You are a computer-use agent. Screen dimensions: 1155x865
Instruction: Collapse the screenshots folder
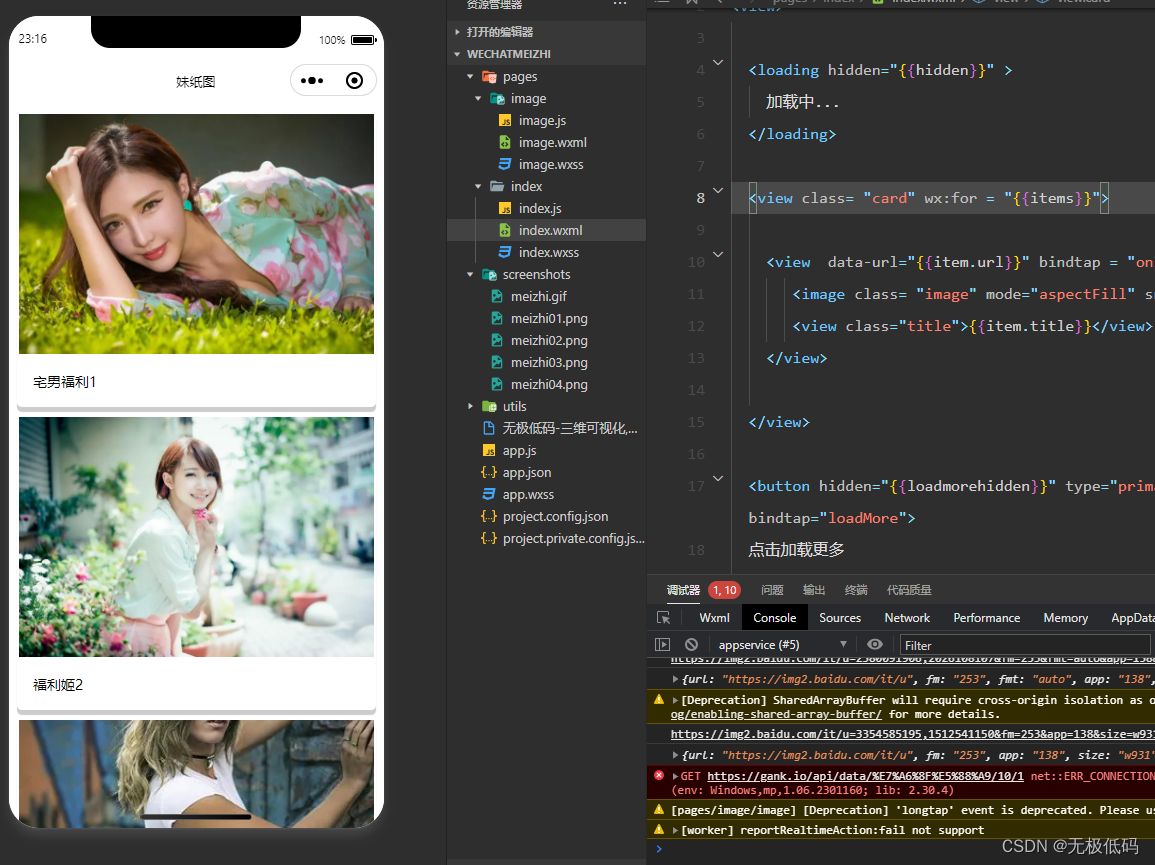(x=470, y=274)
